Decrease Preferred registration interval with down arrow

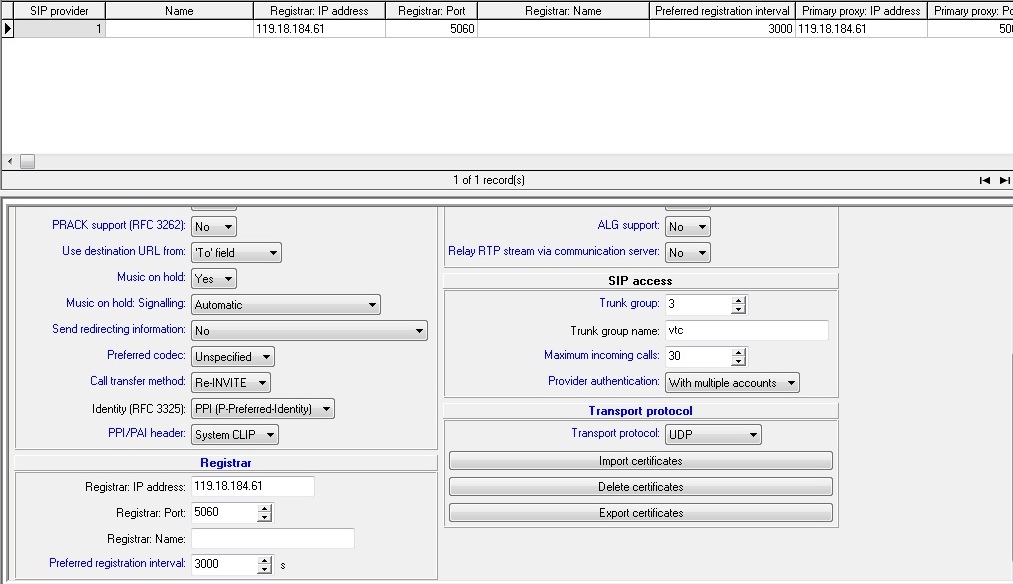click(x=264, y=569)
